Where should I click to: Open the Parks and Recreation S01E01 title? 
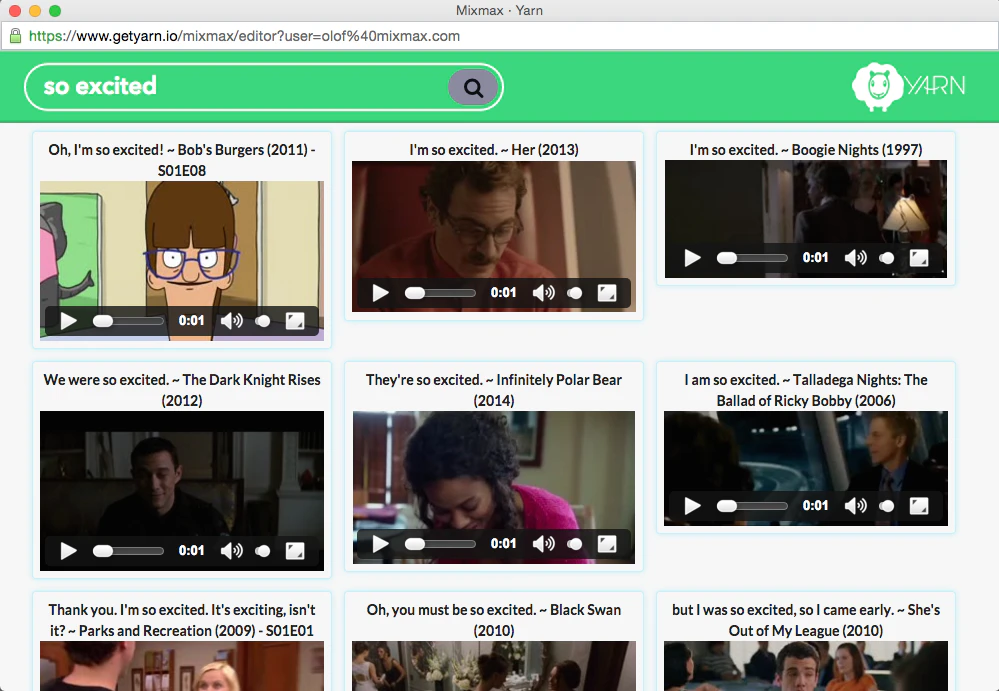tap(182, 620)
